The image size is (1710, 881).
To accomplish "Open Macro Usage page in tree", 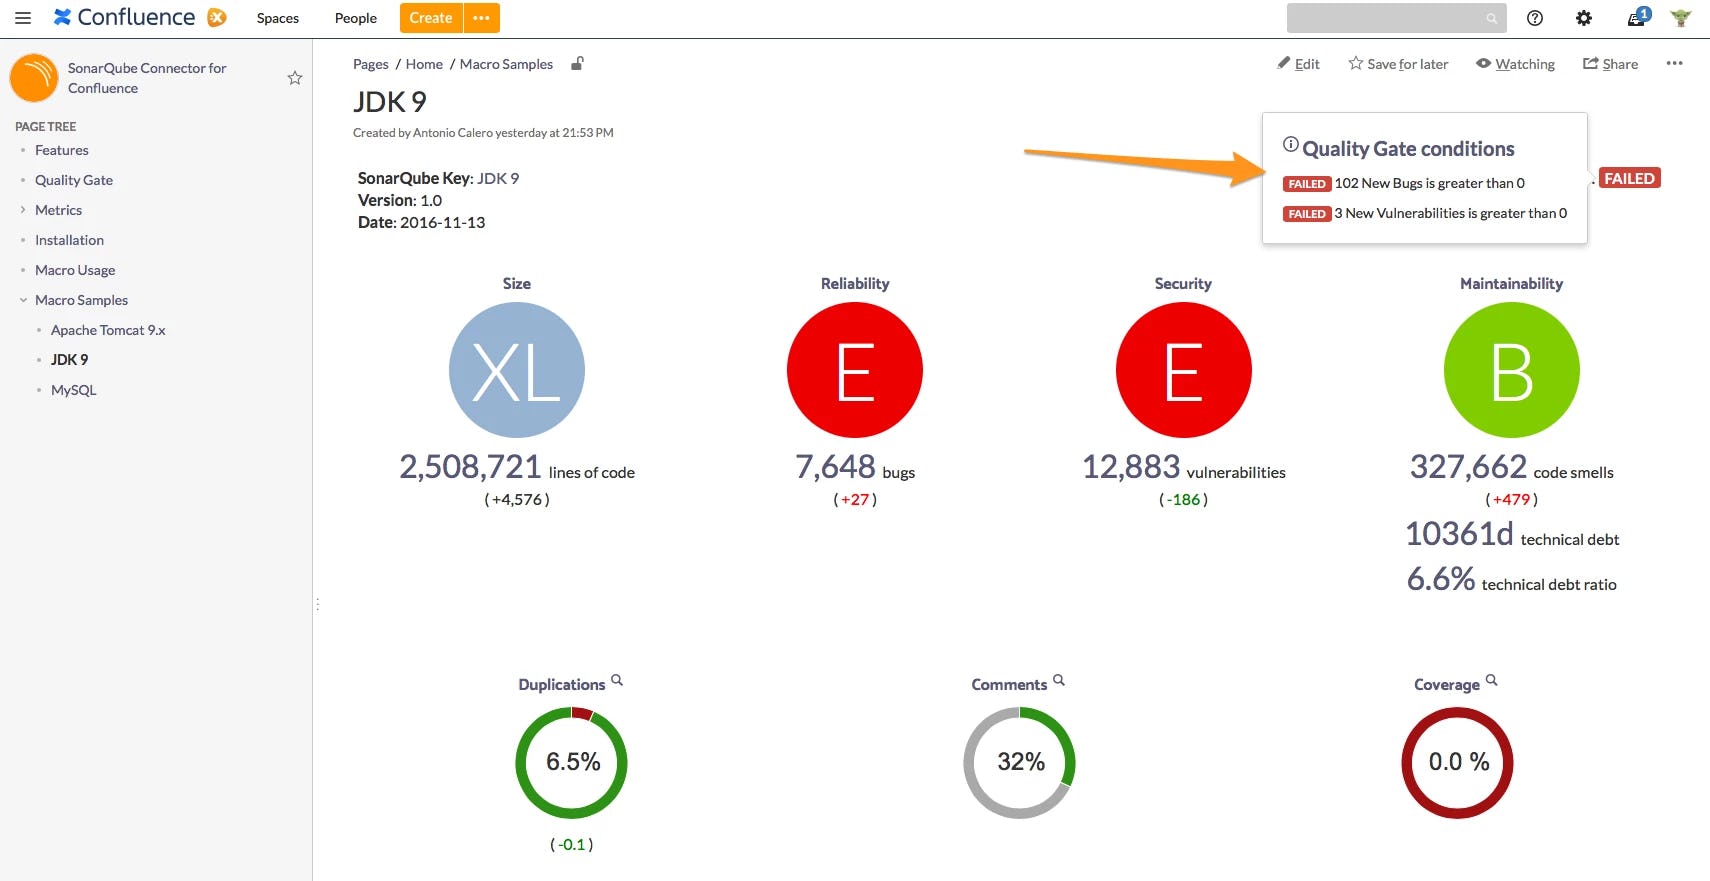I will tap(75, 270).
